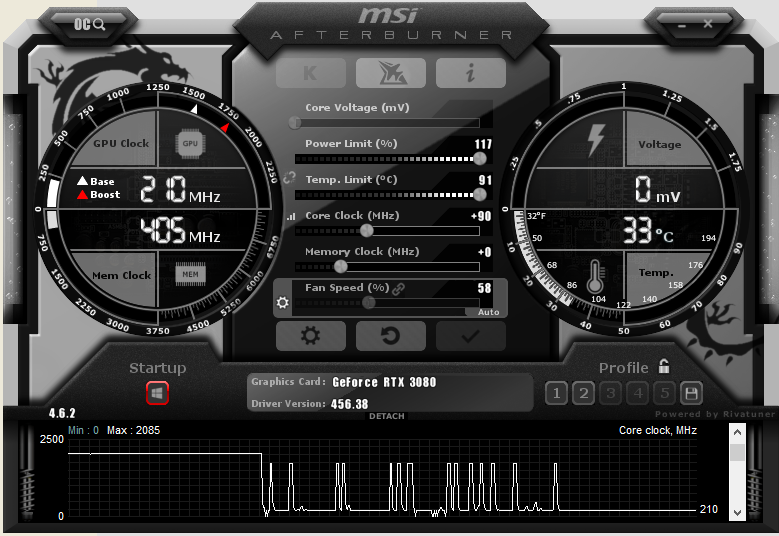Image resolution: width=779 pixels, height=536 pixels.
Task: Click the 33 °C temperature readout
Action: [x=648, y=231]
